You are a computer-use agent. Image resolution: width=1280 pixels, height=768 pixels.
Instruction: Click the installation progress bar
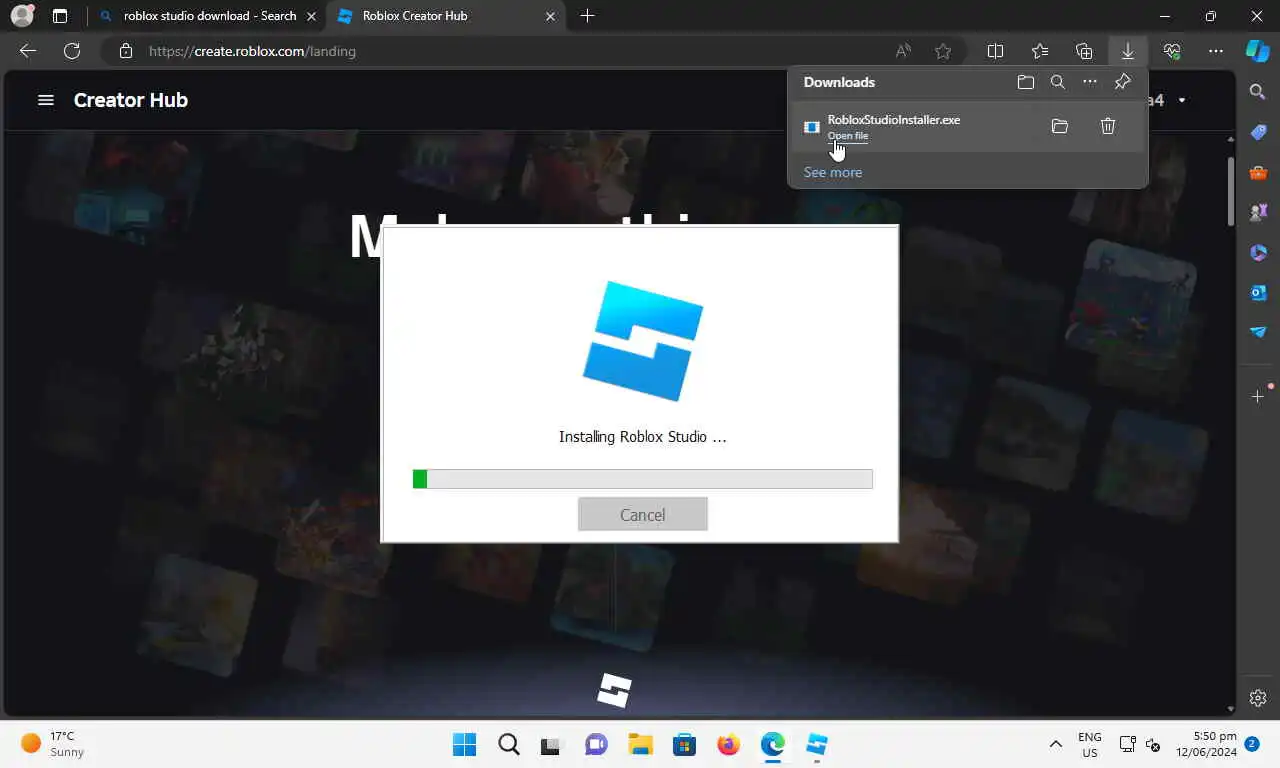click(642, 479)
